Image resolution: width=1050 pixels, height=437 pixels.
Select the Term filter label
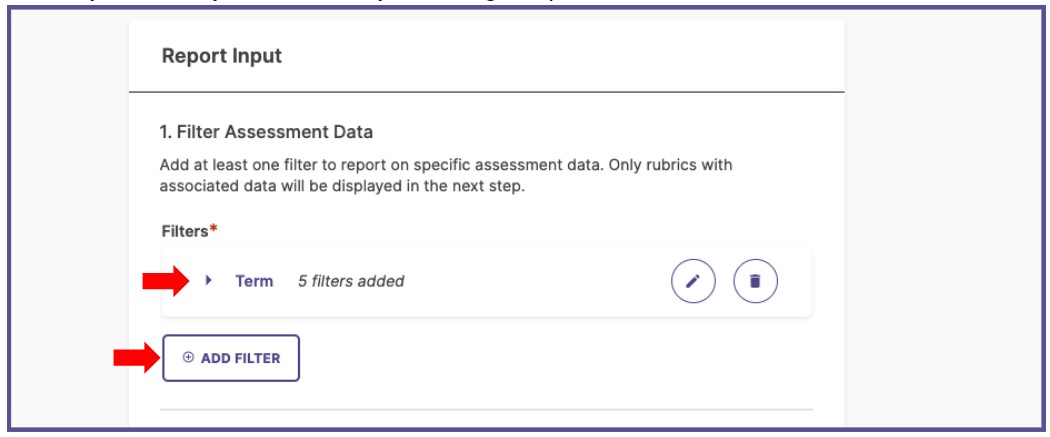(254, 281)
